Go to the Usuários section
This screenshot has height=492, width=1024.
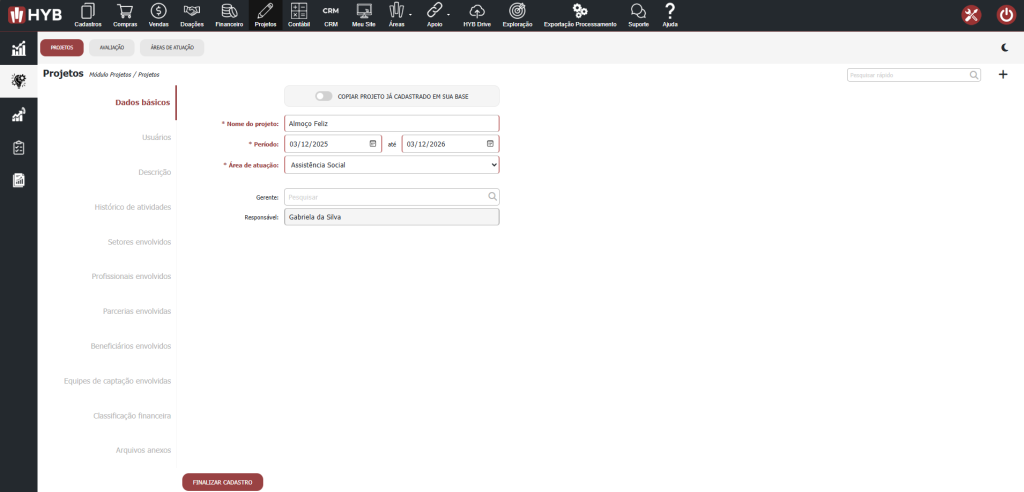click(156, 137)
